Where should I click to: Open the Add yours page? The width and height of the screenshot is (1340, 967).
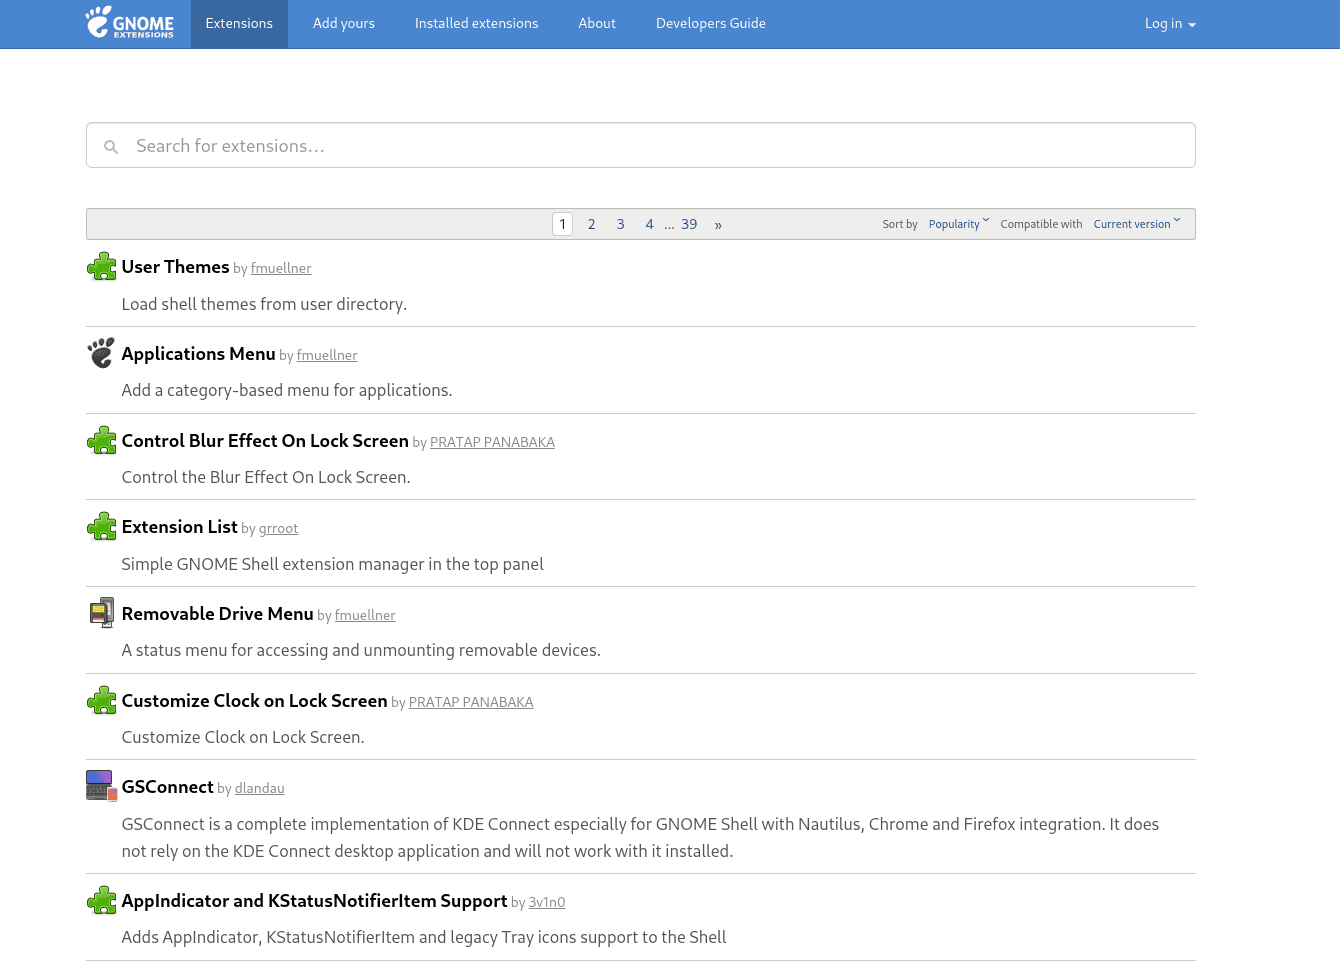(x=344, y=23)
